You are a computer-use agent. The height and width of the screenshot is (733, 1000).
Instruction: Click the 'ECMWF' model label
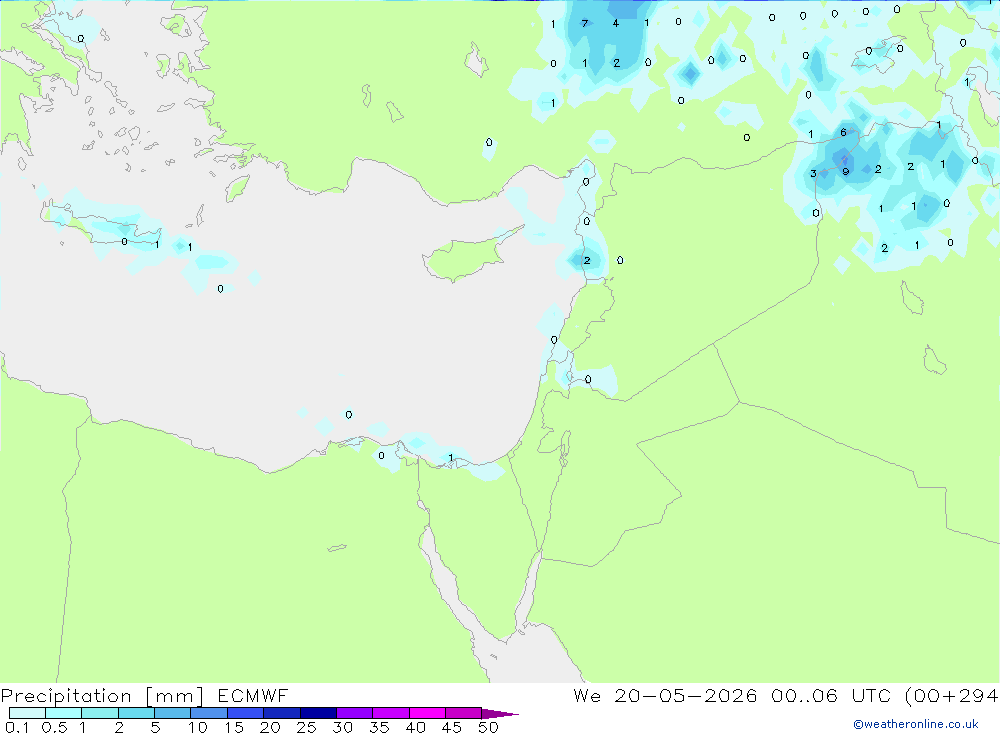tap(253, 695)
